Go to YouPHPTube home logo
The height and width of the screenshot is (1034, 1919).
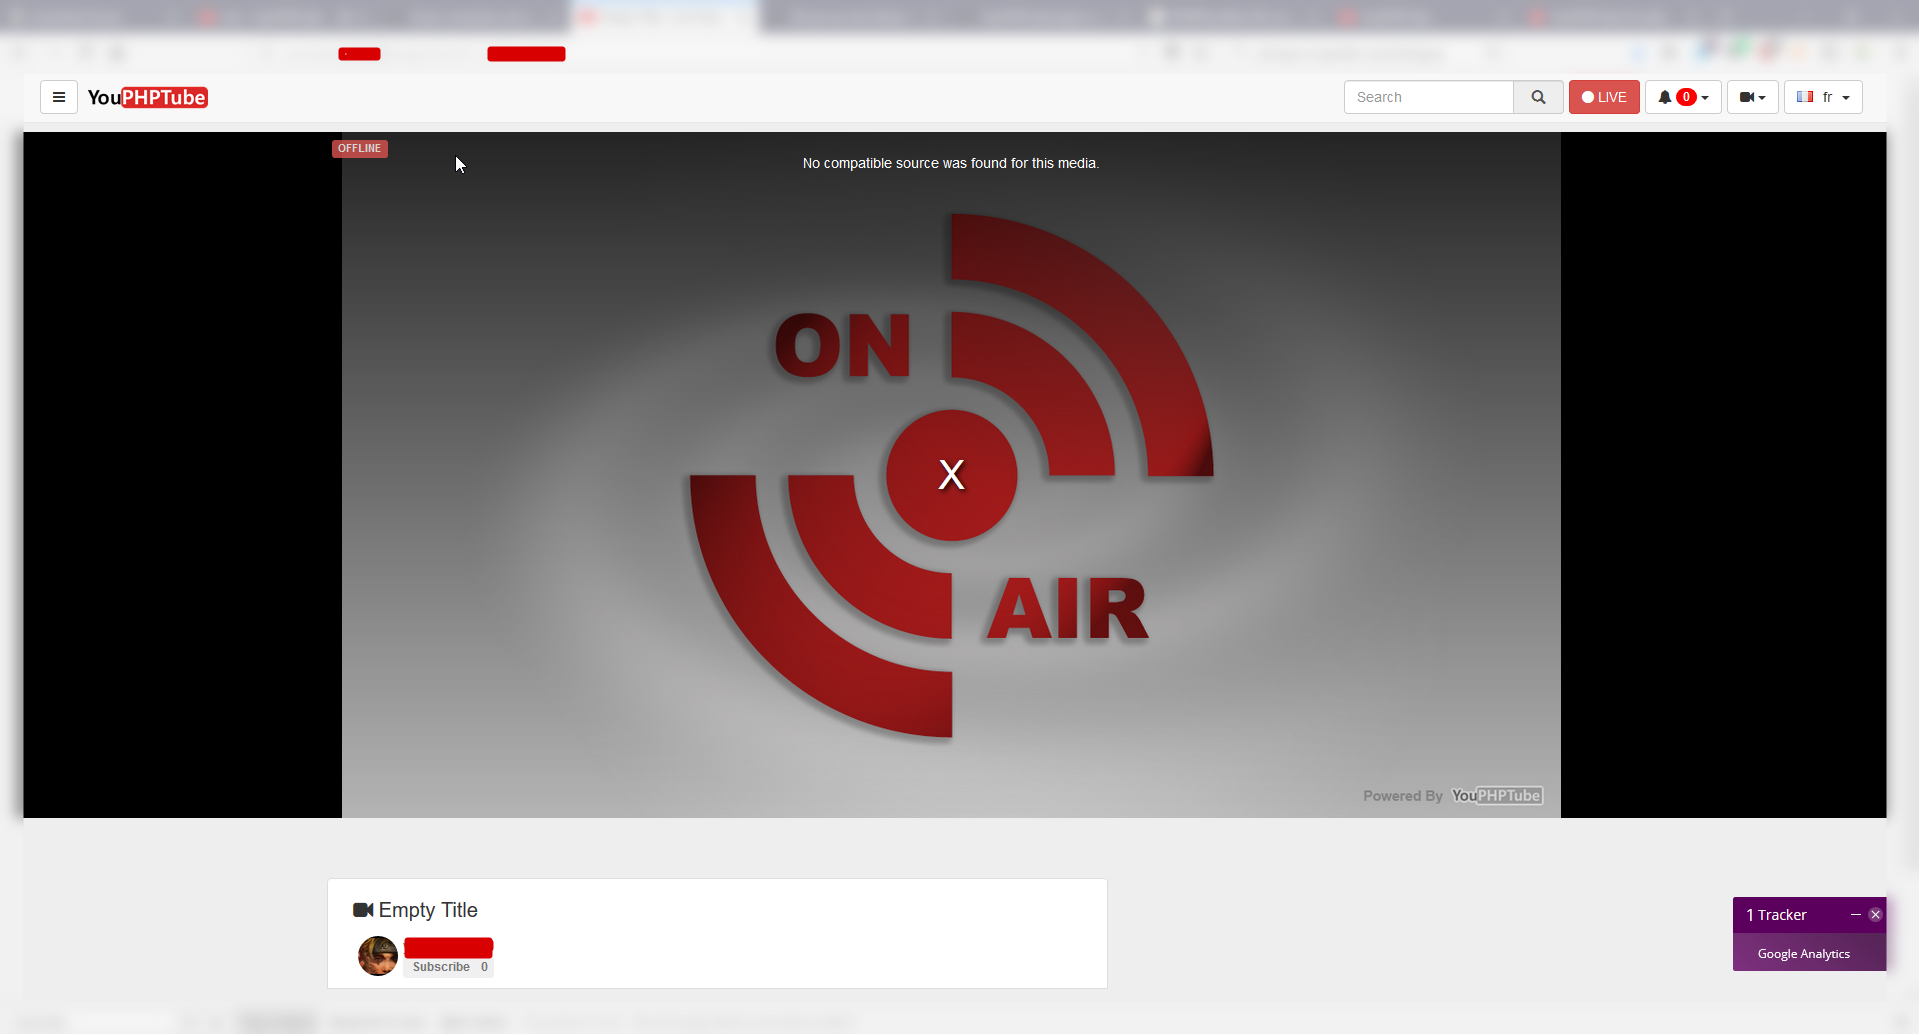tap(147, 97)
